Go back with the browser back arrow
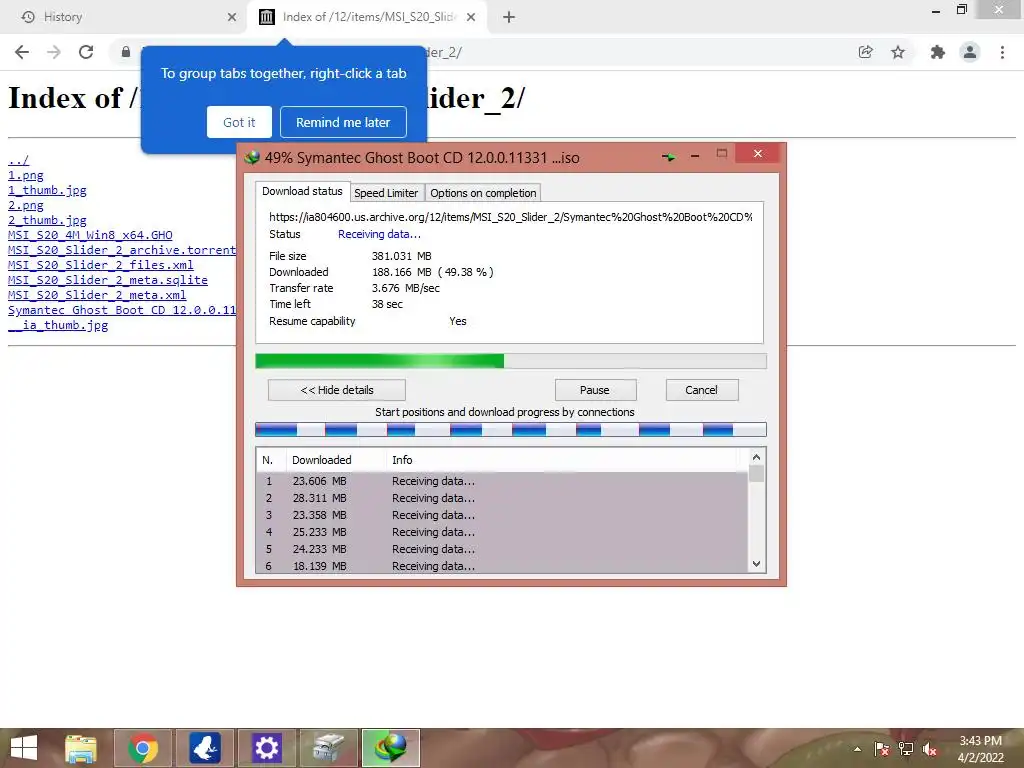 (x=22, y=52)
